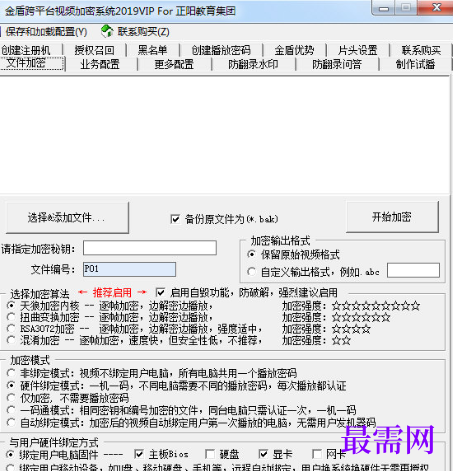Open the 更多配置 tab
Screen dimensions: 453x471
[x=174, y=64]
